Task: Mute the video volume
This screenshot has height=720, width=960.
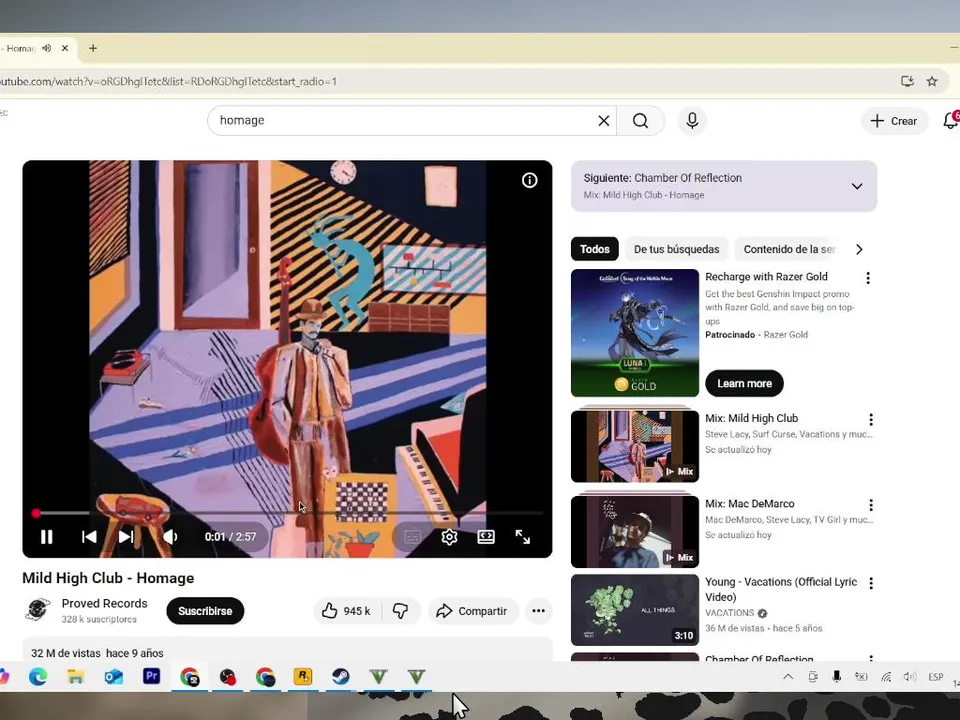Action: click(x=170, y=537)
